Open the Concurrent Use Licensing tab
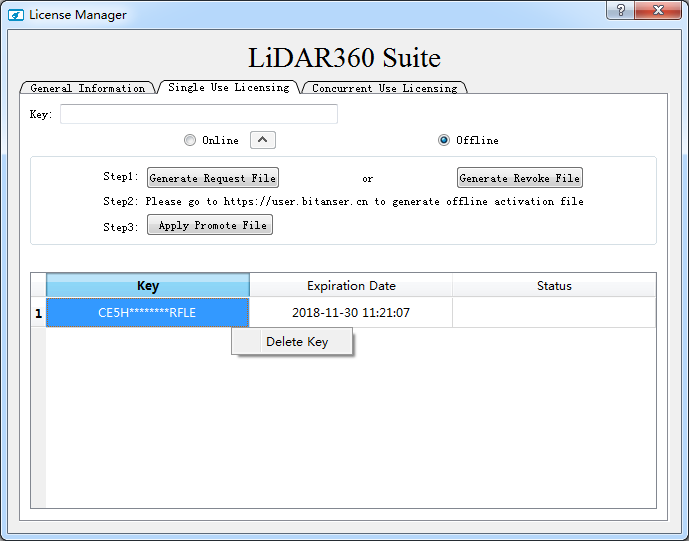The height and width of the screenshot is (541, 689). (384, 88)
